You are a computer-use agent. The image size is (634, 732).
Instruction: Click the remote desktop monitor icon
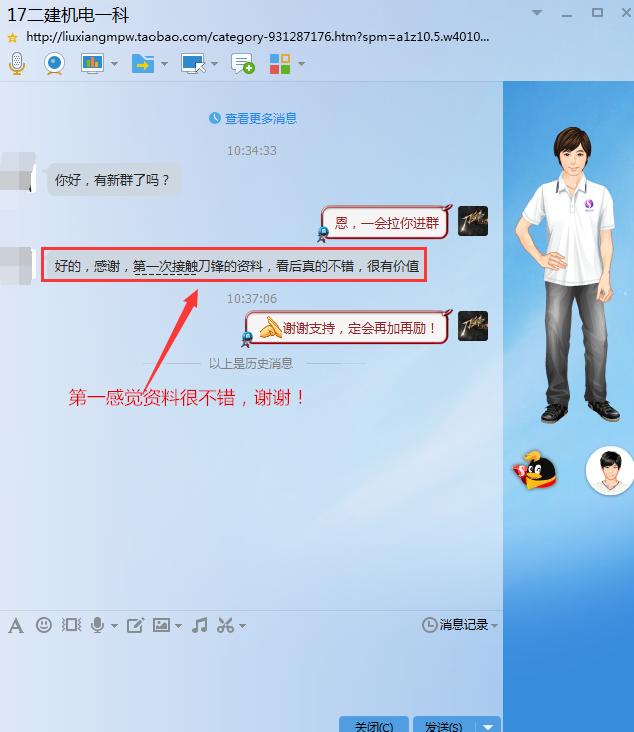click(193, 63)
